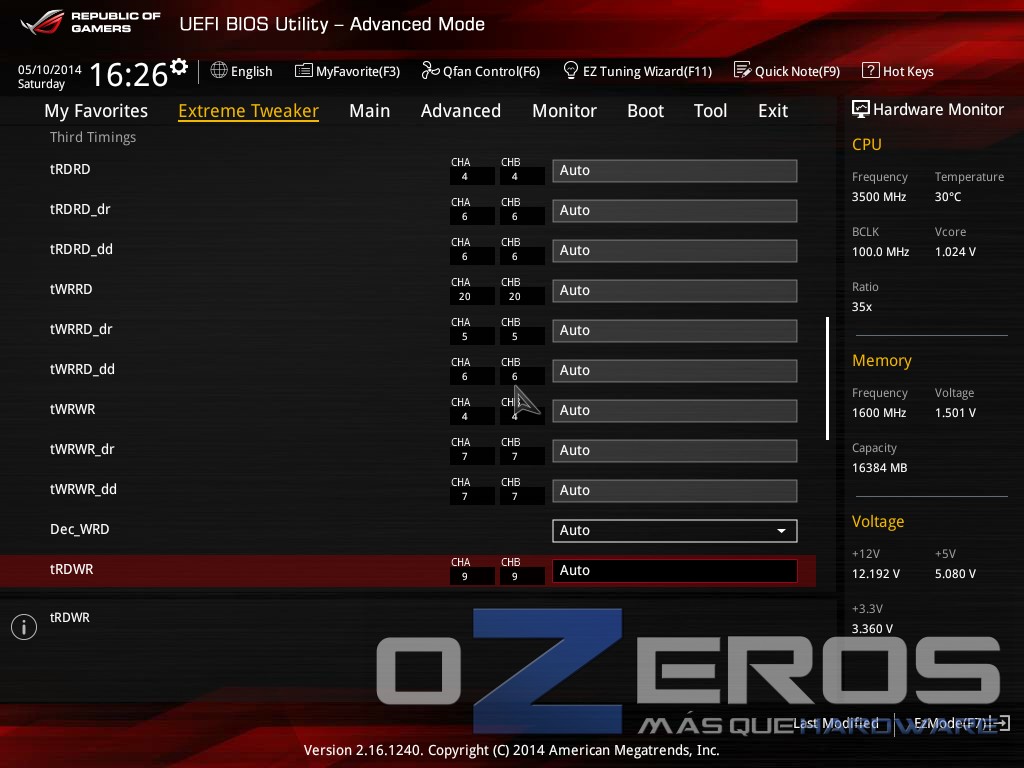Select the Extreme Tweaker tab
Viewport: 1024px width, 768px height.
[x=248, y=111]
